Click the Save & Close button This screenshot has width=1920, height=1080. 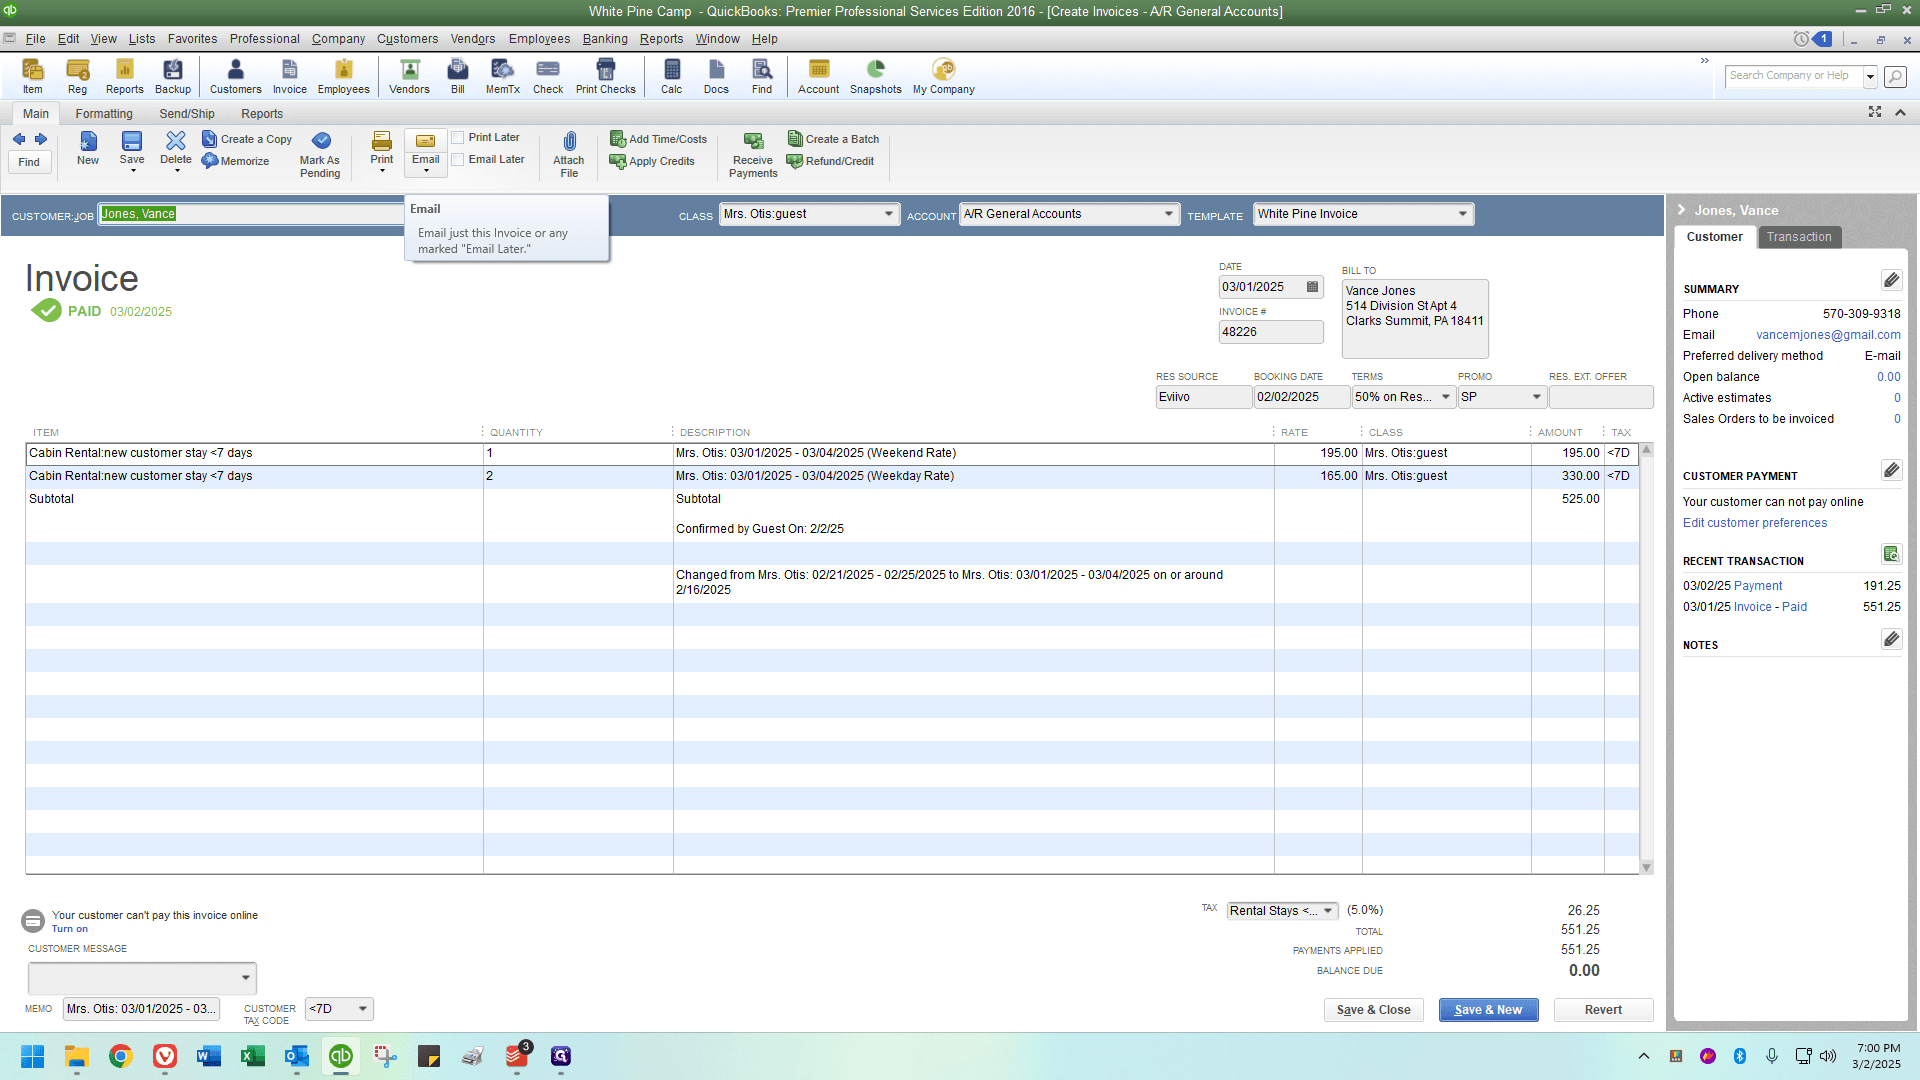[x=1373, y=1010]
